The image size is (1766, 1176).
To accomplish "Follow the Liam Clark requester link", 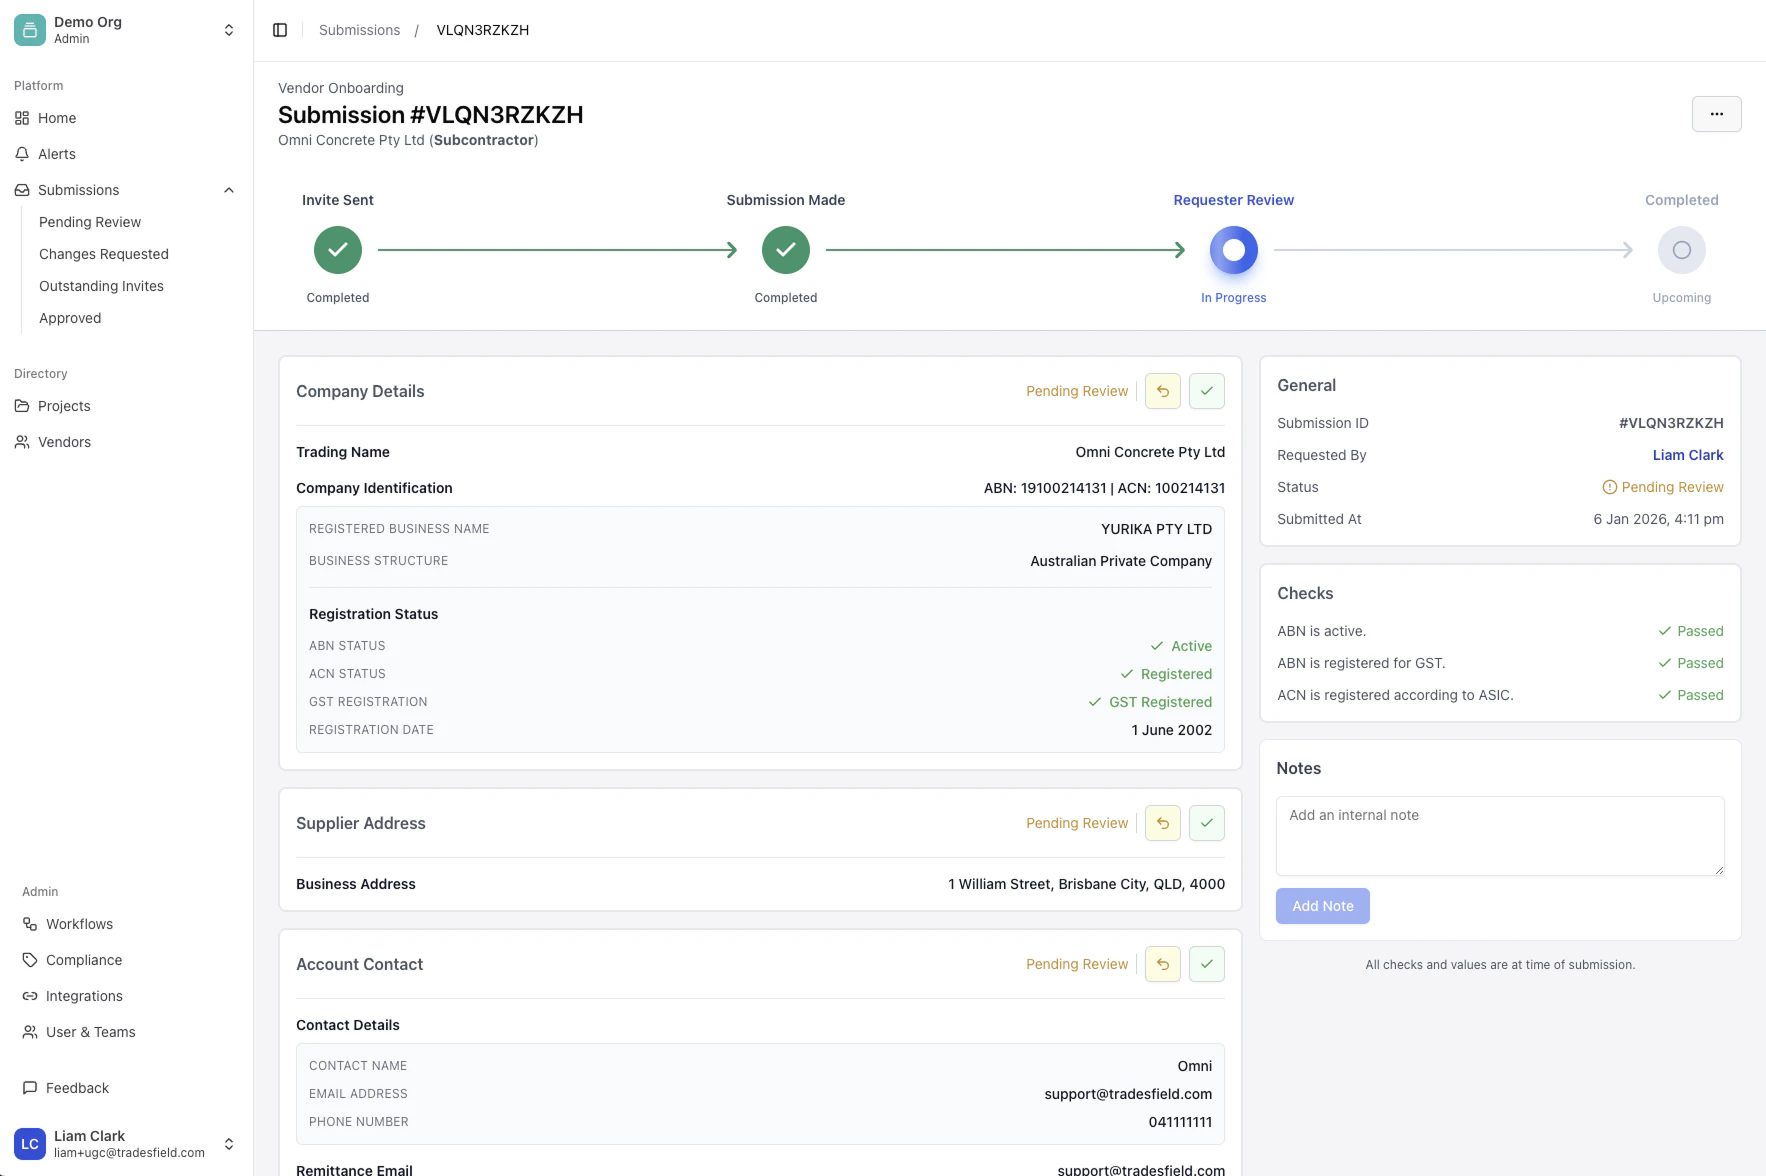I will tap(1688, 455).
